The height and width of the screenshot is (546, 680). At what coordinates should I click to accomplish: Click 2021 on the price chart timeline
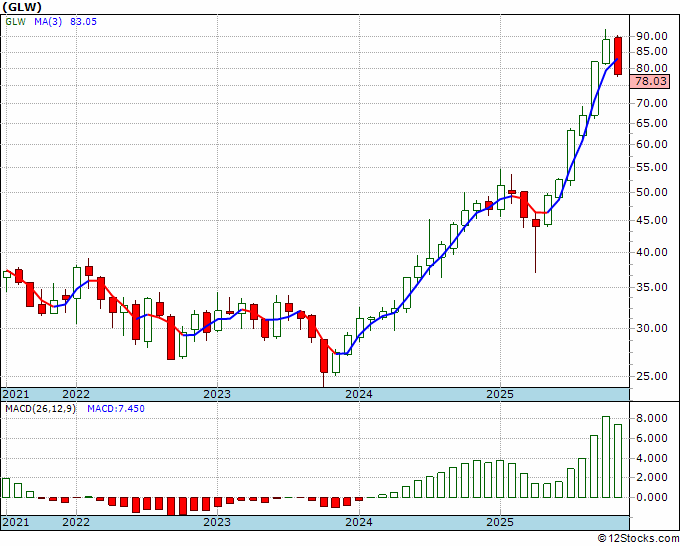[x=16, y=394]
